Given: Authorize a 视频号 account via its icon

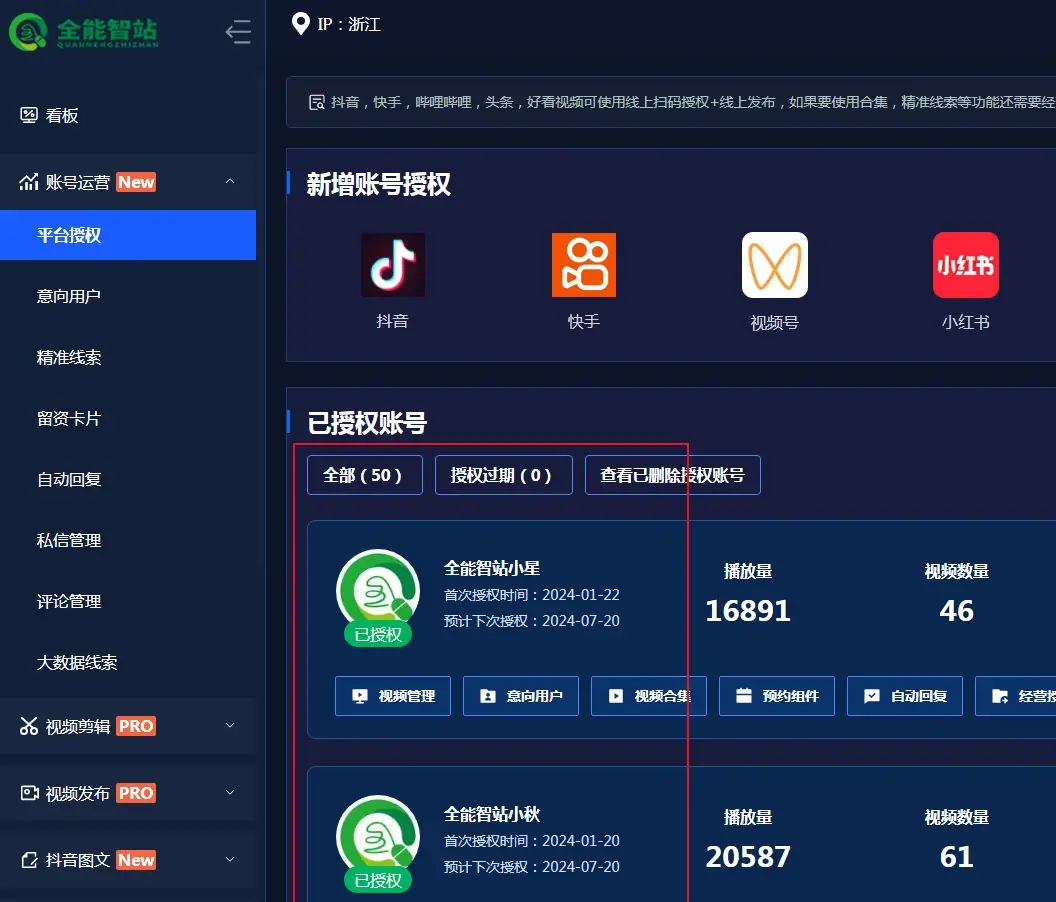Looking at the screenshot, I should click(774, 265).
